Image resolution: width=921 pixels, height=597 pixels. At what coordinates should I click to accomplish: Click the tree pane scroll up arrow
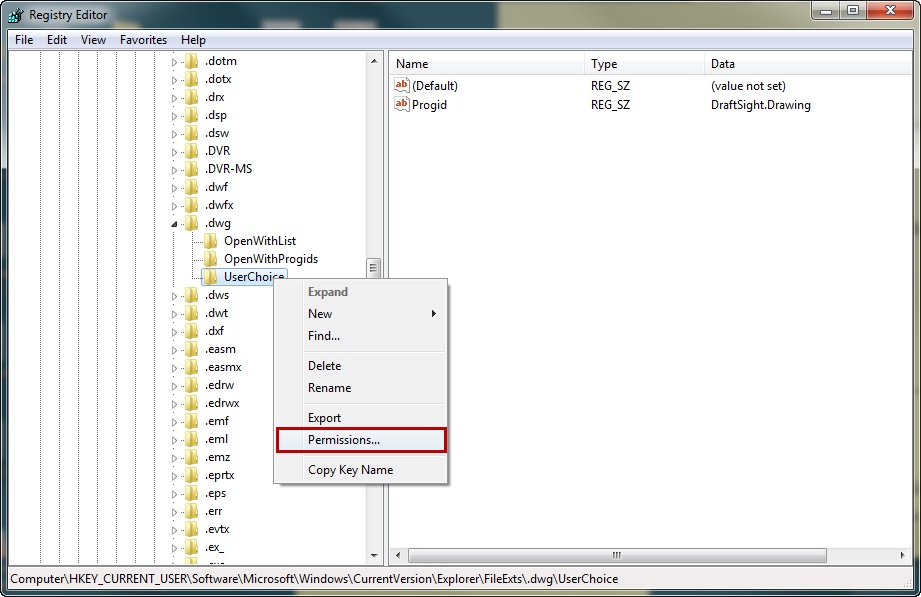[374, 61]
